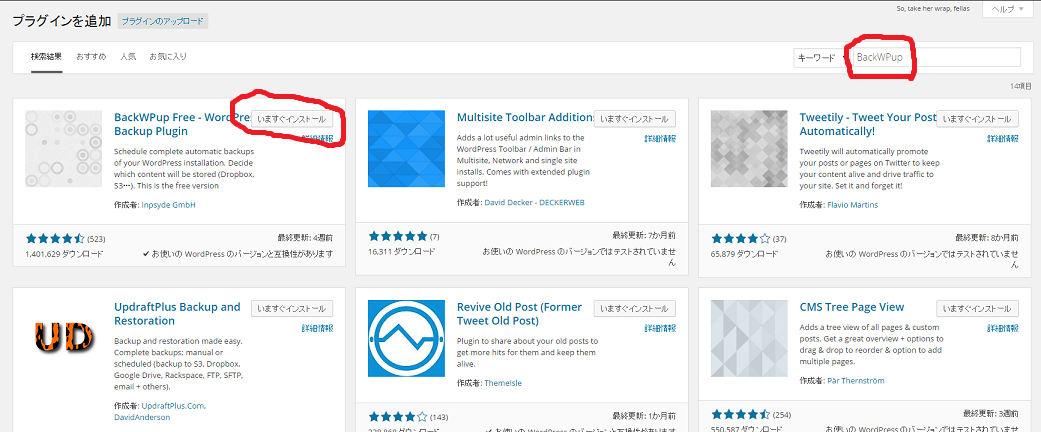Viewport: 1041px width, 432px height.
Task: Open author link Flavio Martins
Action: coord(852,205)
